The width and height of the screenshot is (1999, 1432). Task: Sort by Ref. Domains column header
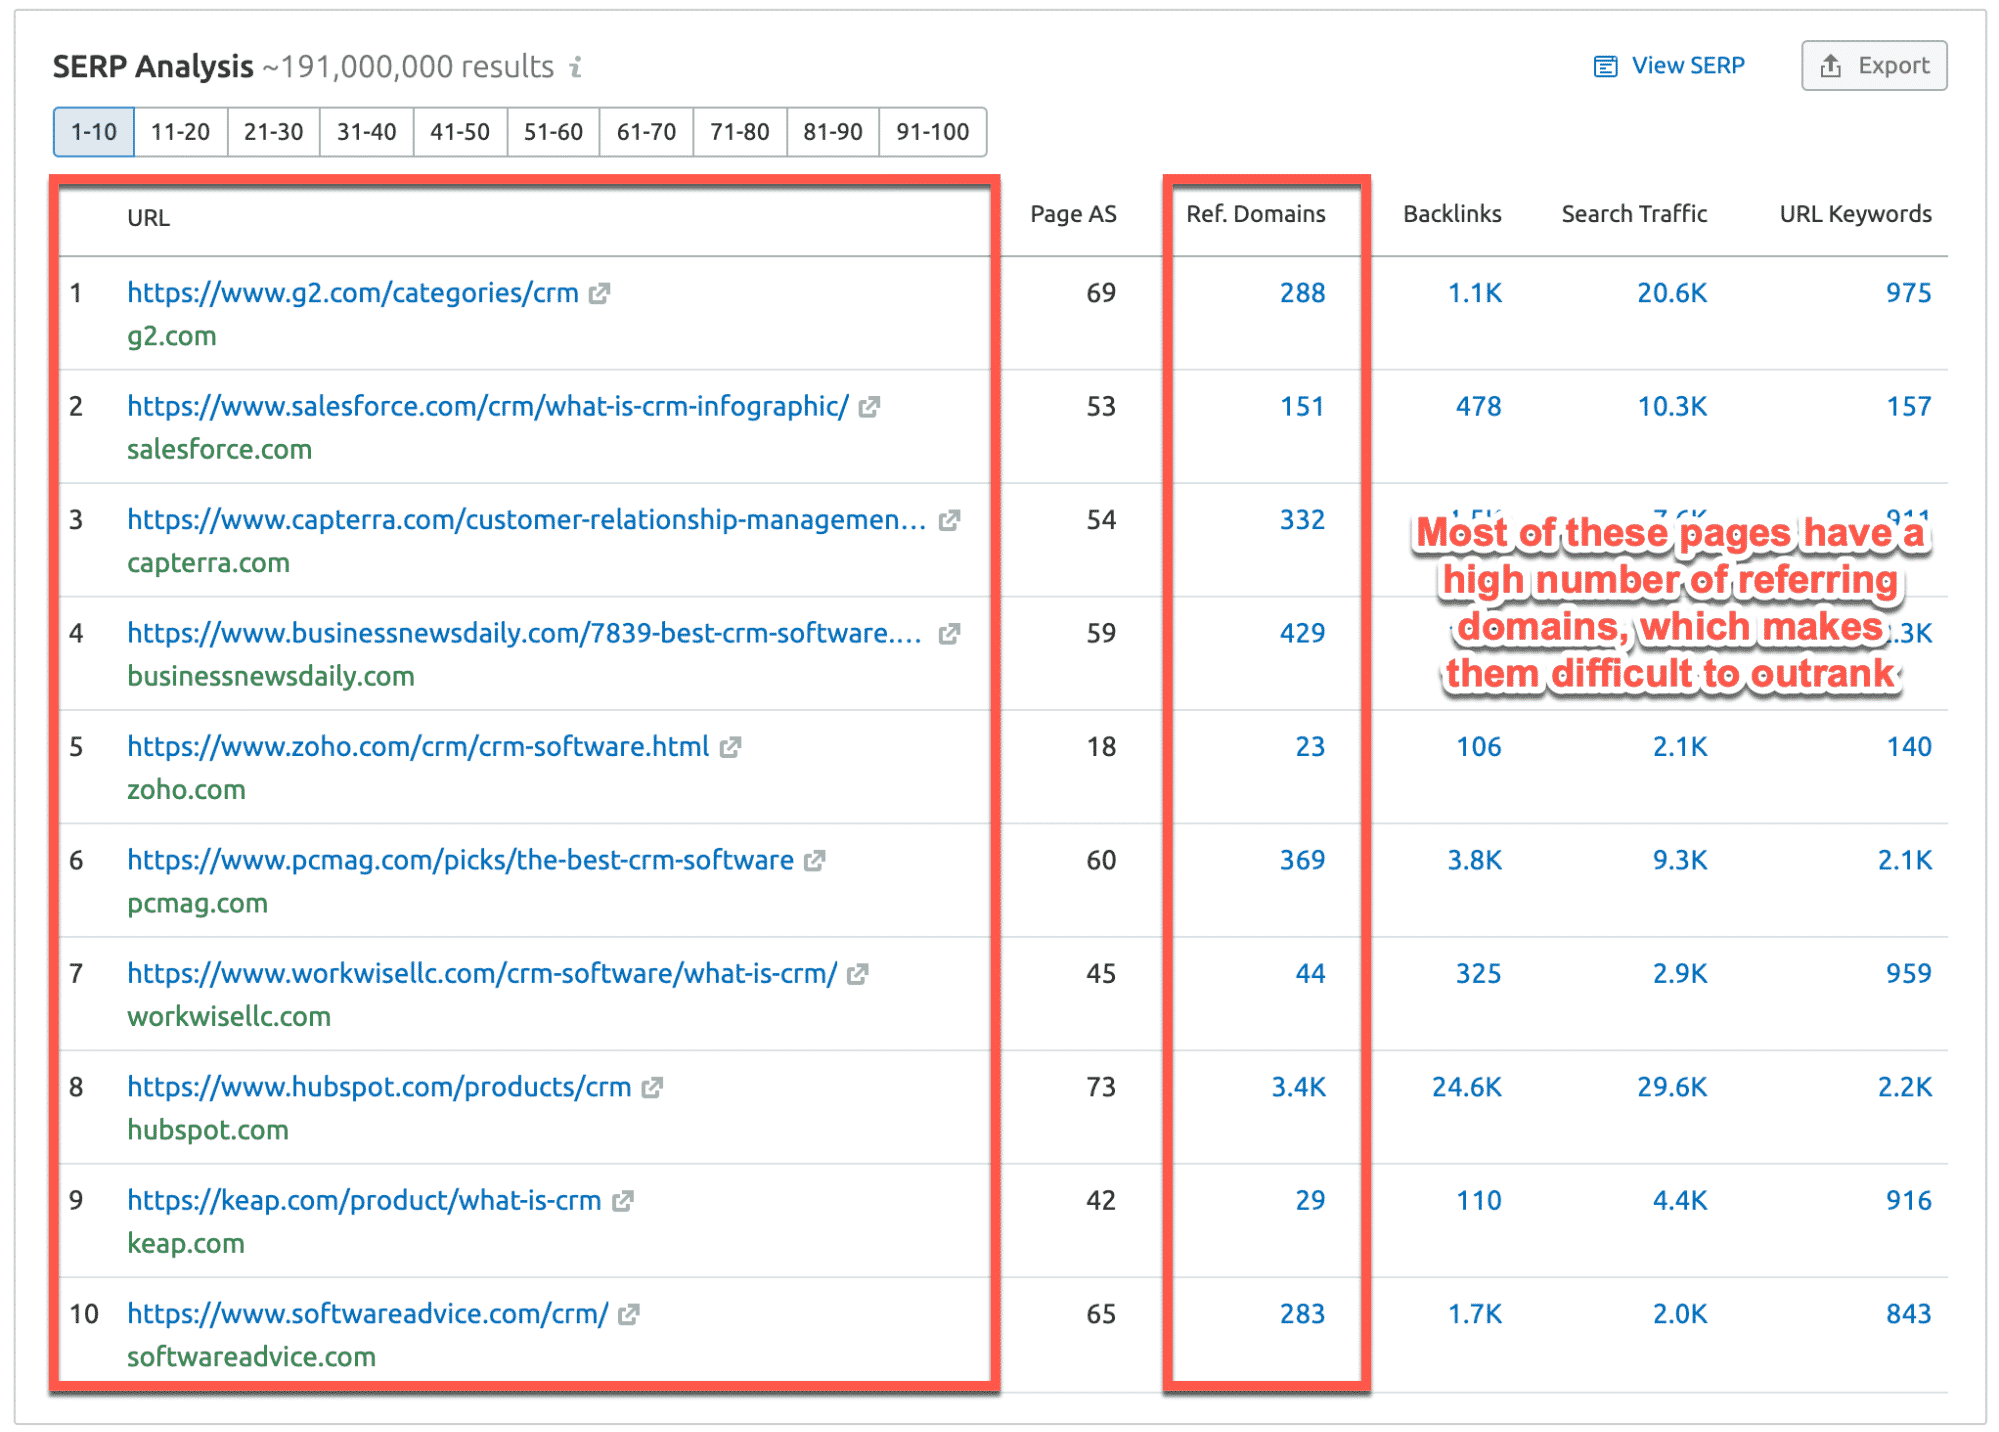[1255, 214]
